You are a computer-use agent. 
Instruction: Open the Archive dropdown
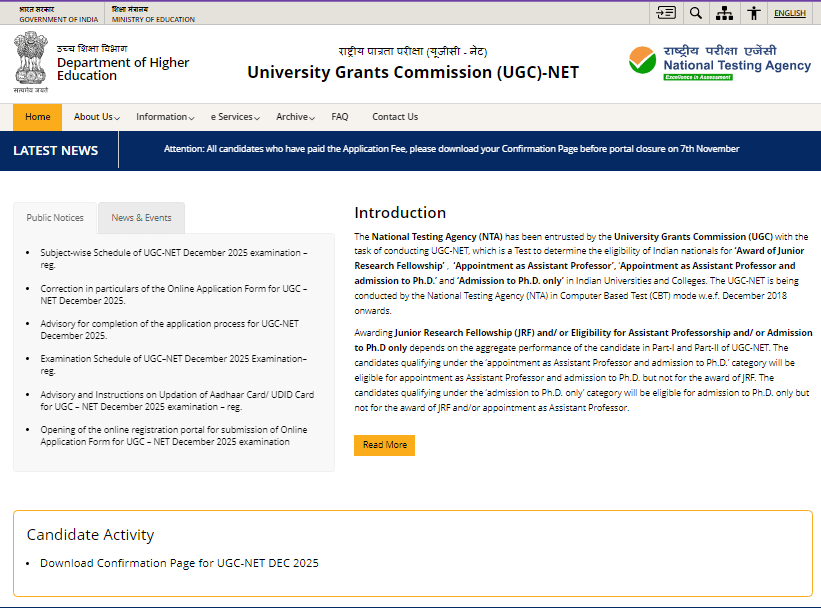pos(293,117)
